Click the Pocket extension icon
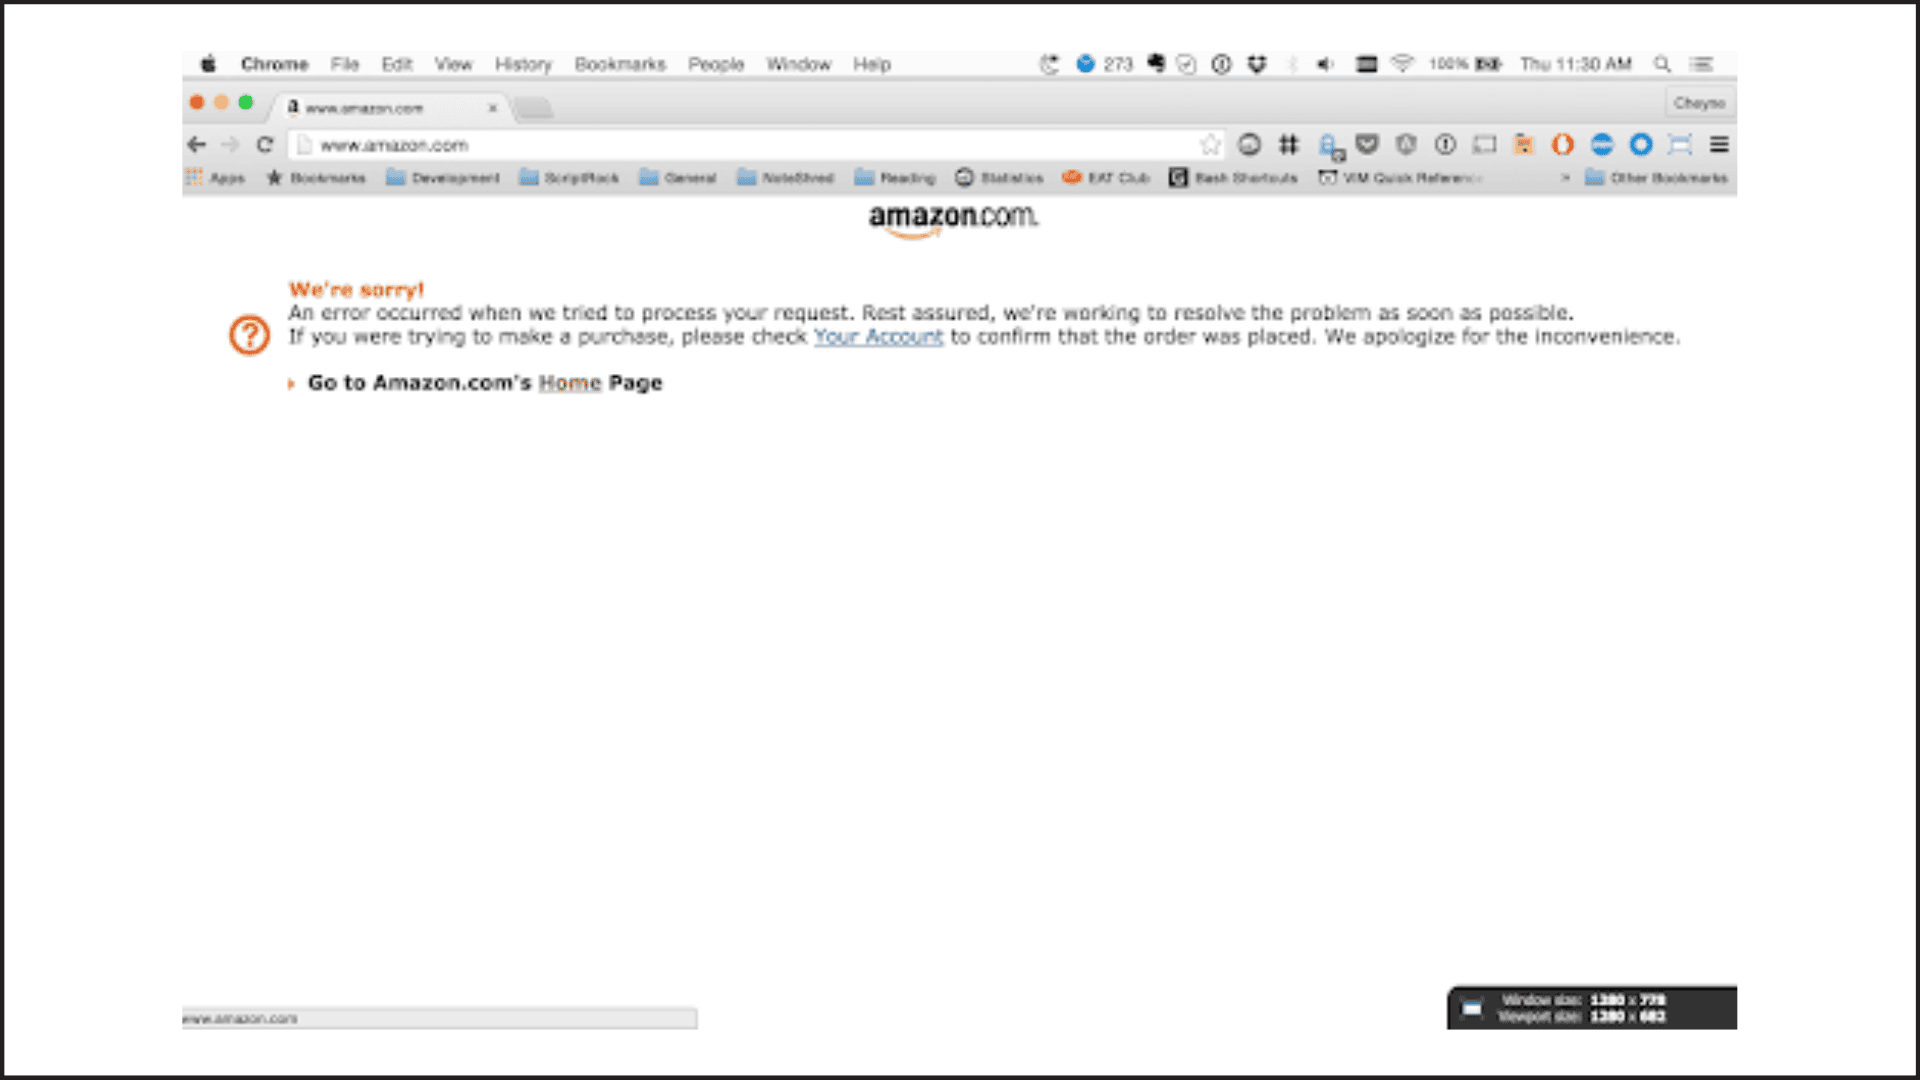 point(1367,145)
